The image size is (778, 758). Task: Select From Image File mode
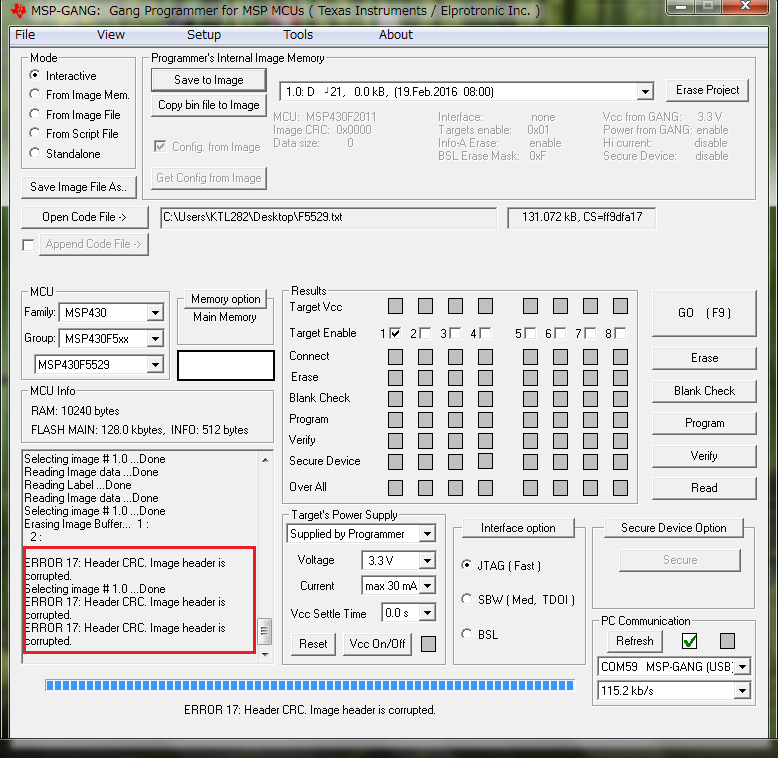pyautogui.click(x=34, y=114)
